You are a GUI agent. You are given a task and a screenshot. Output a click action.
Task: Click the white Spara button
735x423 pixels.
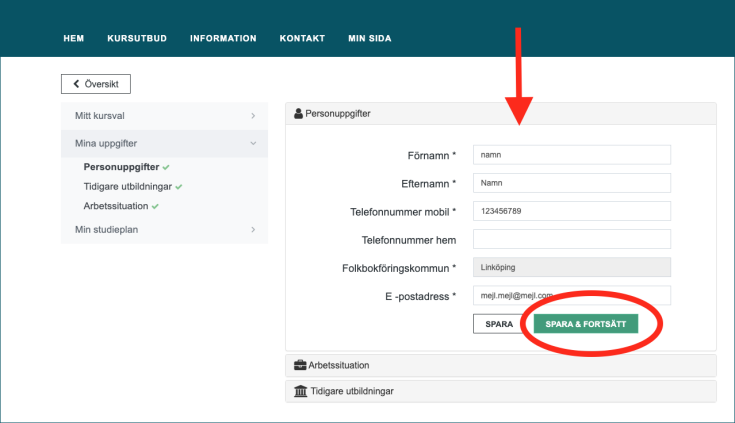coord(499,324)
